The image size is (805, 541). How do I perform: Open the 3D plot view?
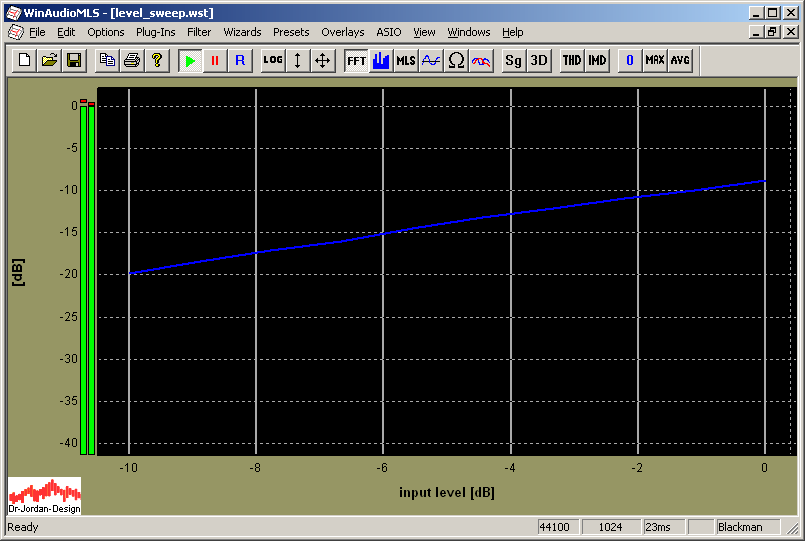539,60
